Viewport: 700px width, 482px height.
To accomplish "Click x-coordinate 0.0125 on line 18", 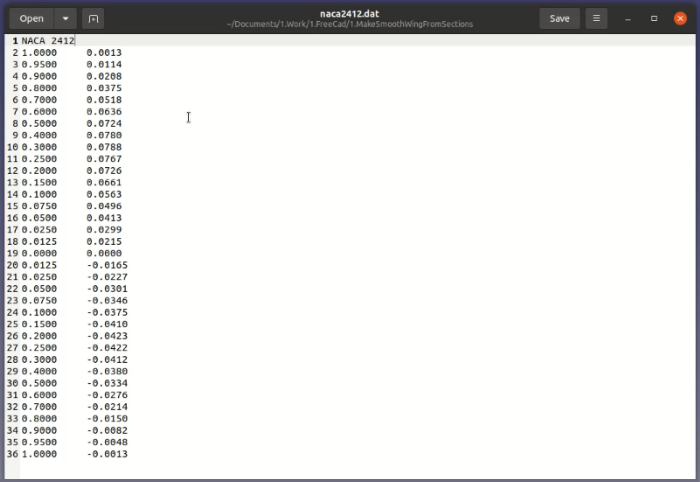I will click(x=39, y=241).
